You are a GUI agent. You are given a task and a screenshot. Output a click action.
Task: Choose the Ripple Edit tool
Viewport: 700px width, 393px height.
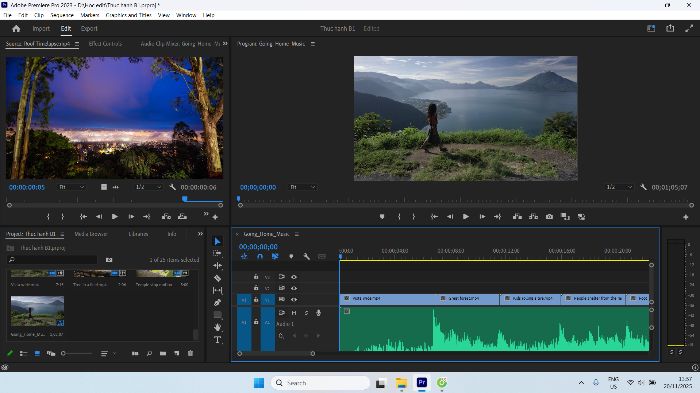coord(217,266)
